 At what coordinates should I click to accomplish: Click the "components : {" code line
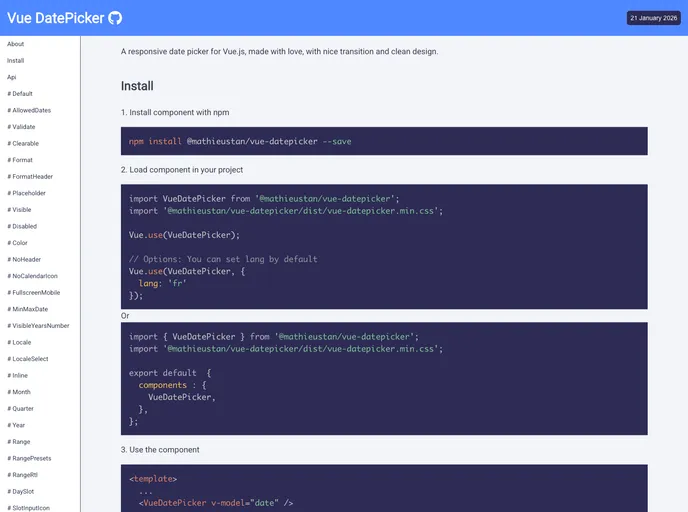coord(172,385)
